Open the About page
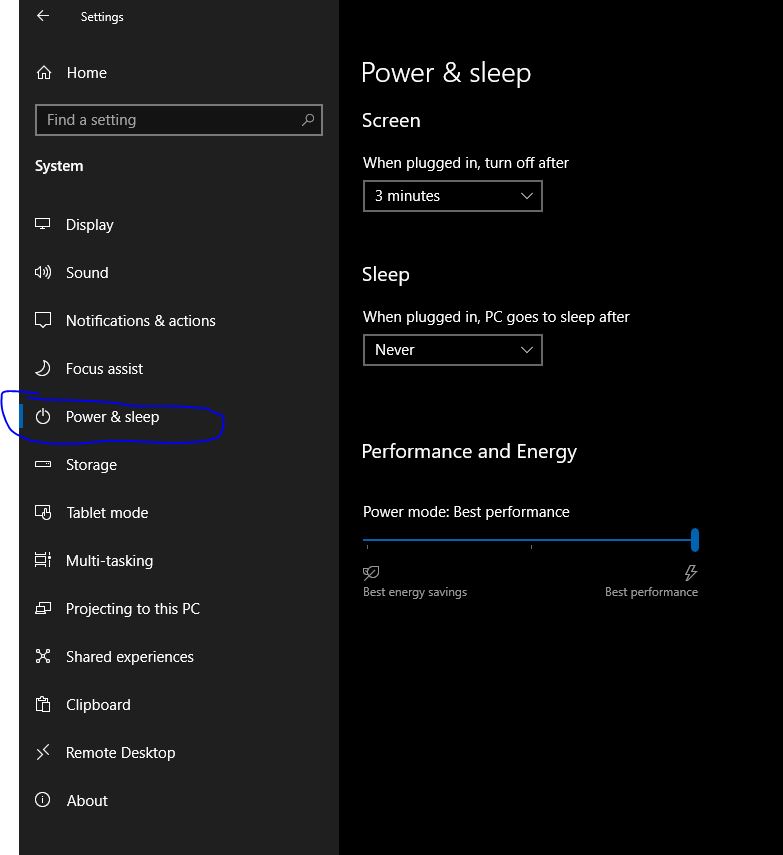The height and width of the screenshot is (855, 783). pos(87,800)
